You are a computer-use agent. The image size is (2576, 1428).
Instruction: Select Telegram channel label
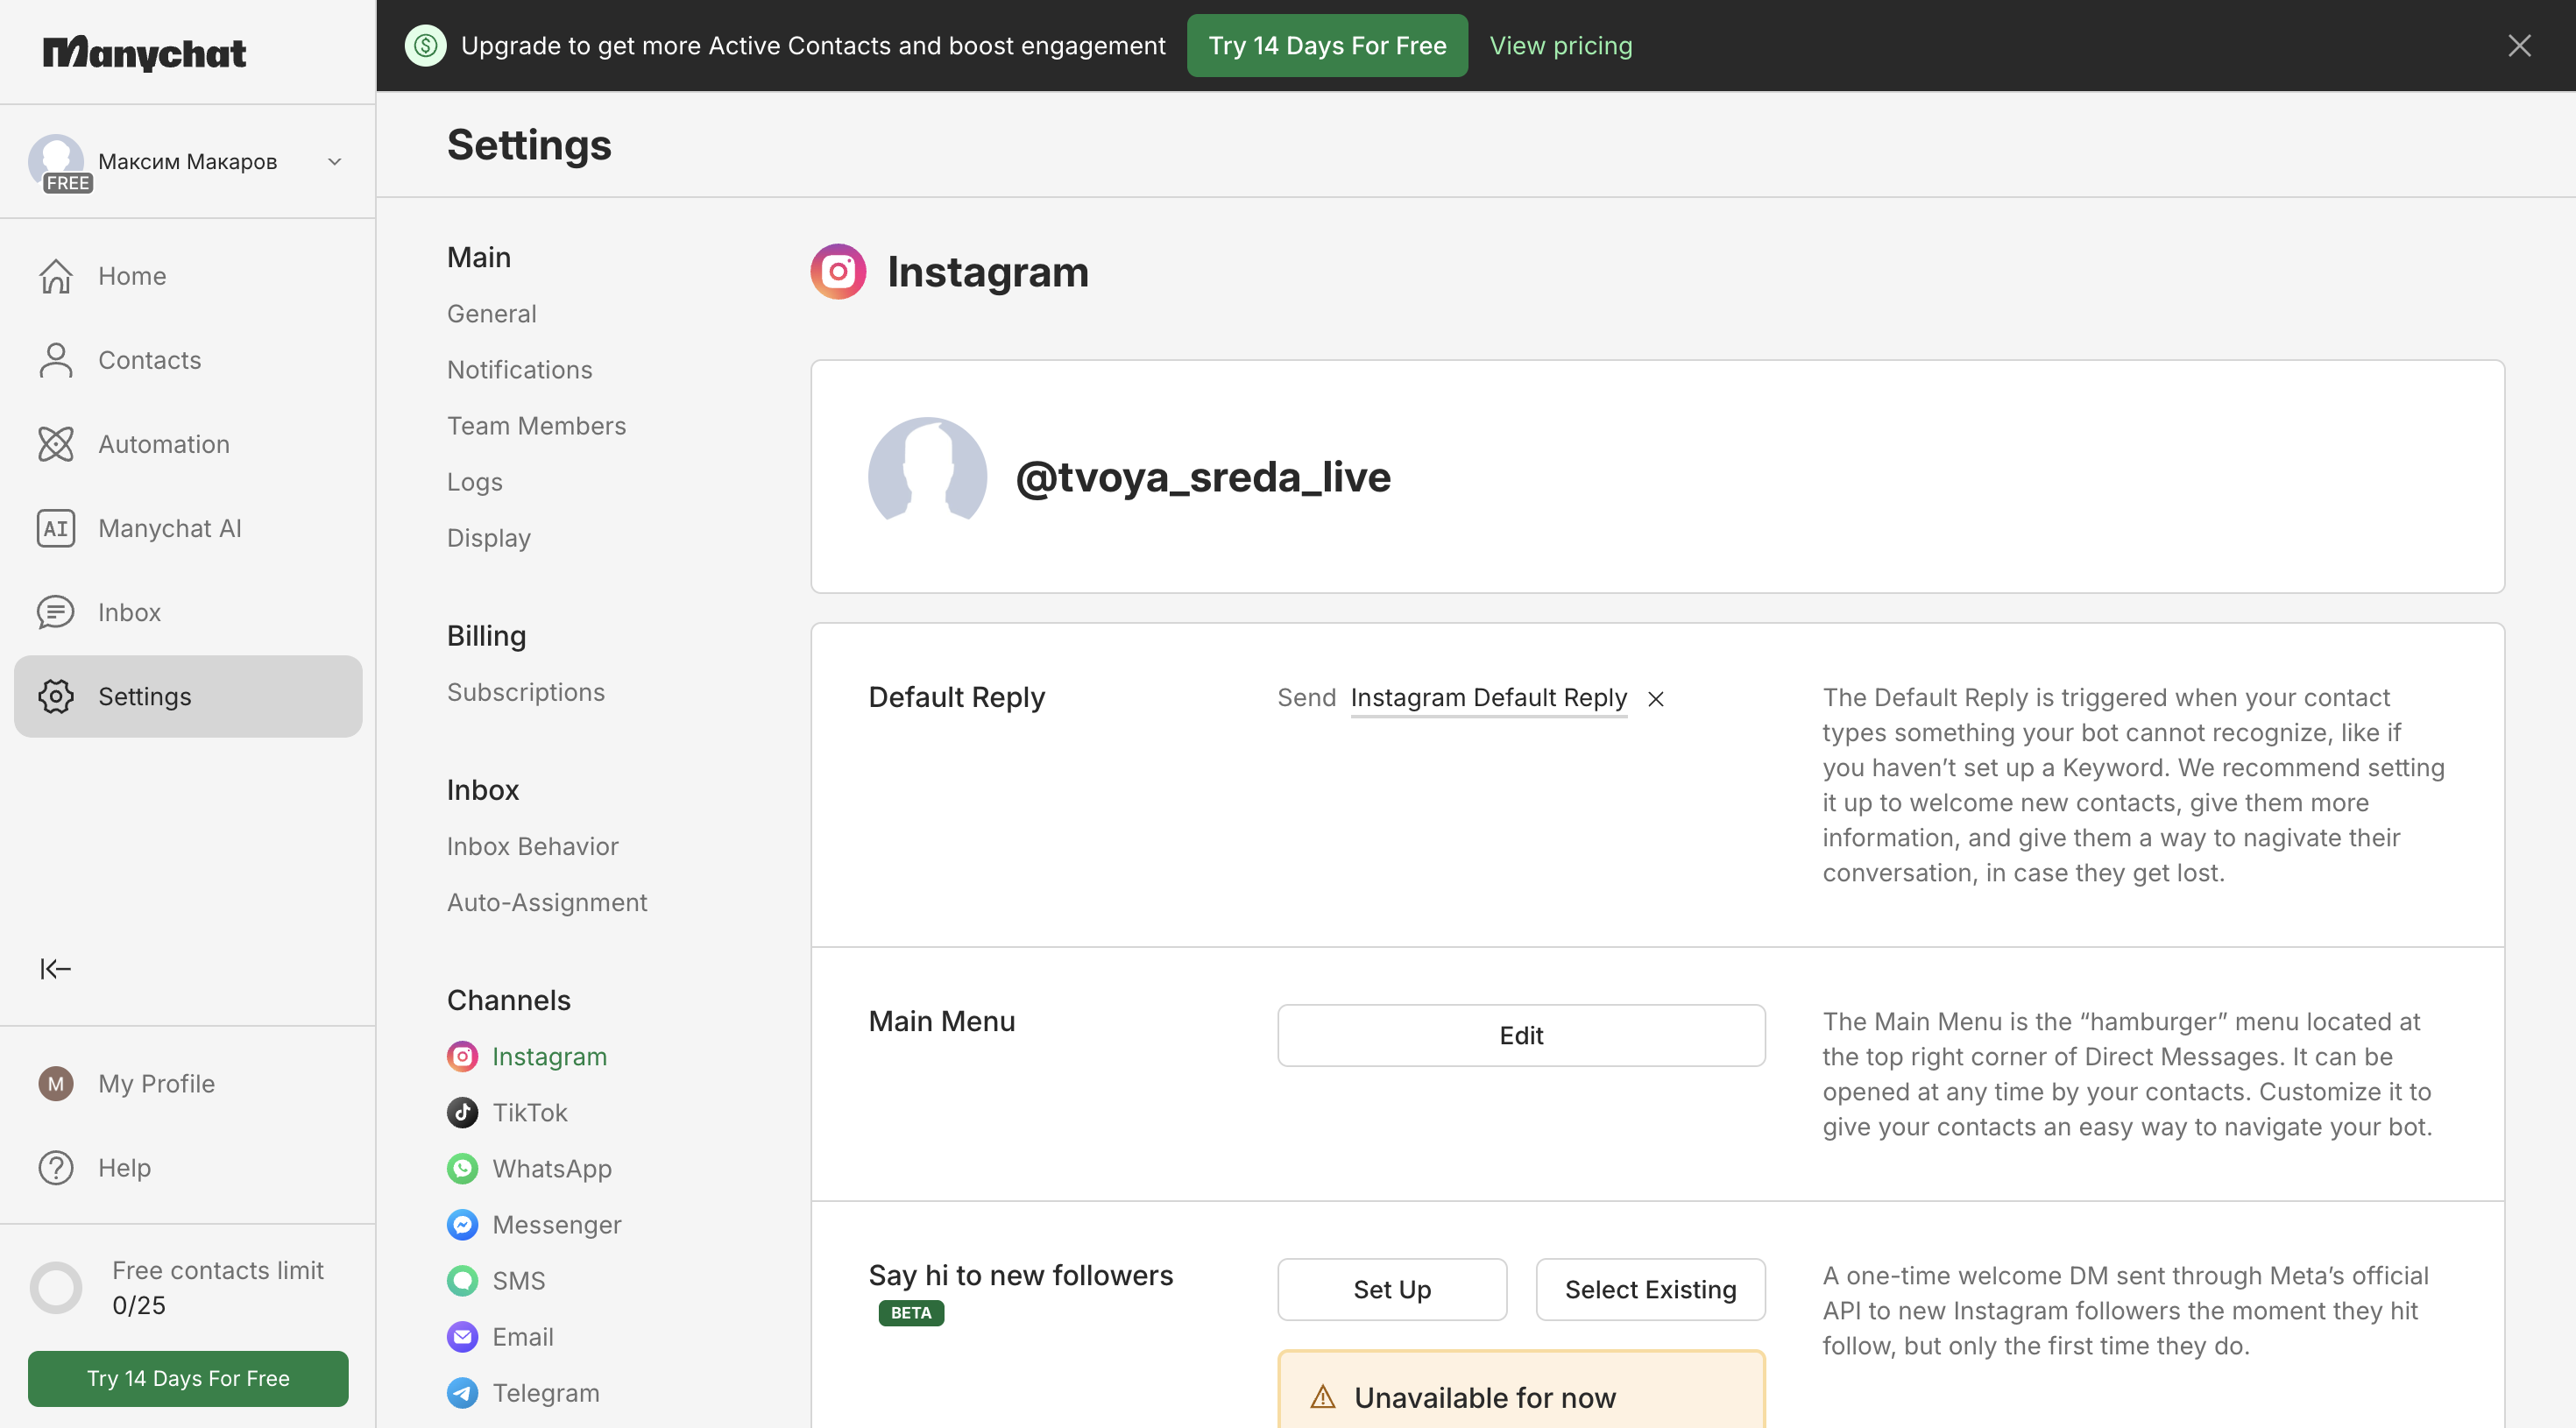pyautogui.click(x=545, y=1392)
